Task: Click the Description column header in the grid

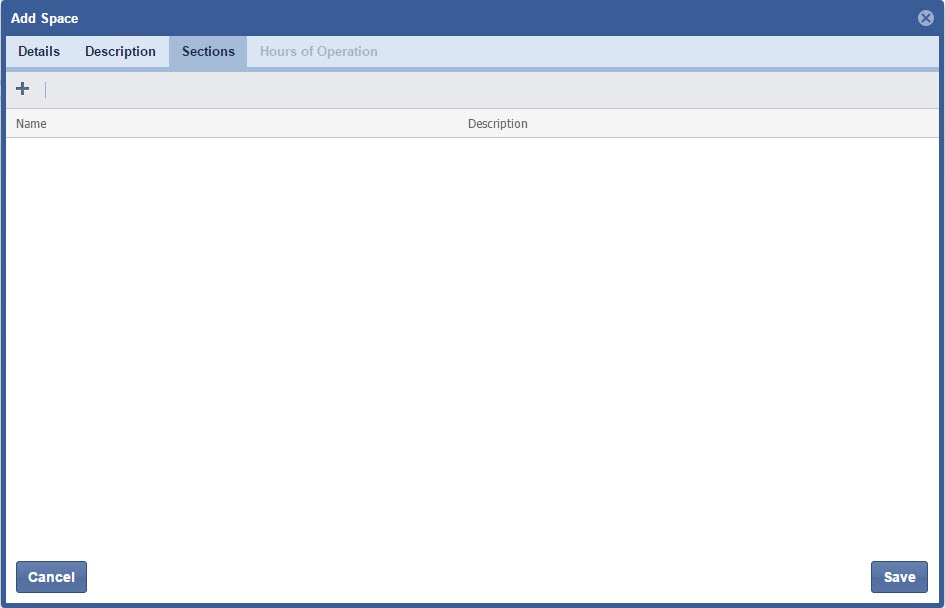Action: 497,124
